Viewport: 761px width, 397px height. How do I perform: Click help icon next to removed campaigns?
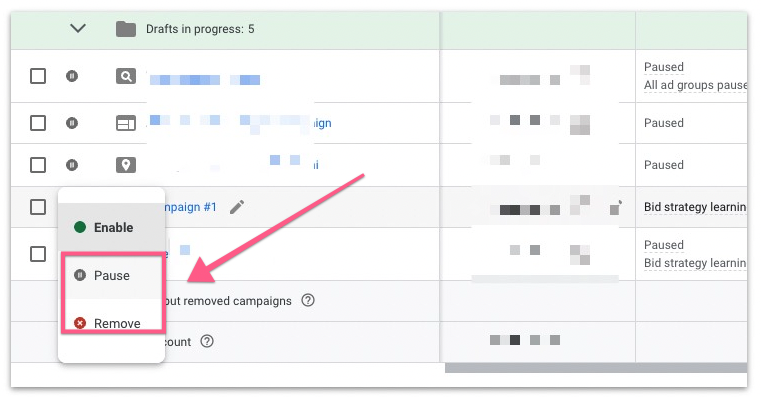308,300
